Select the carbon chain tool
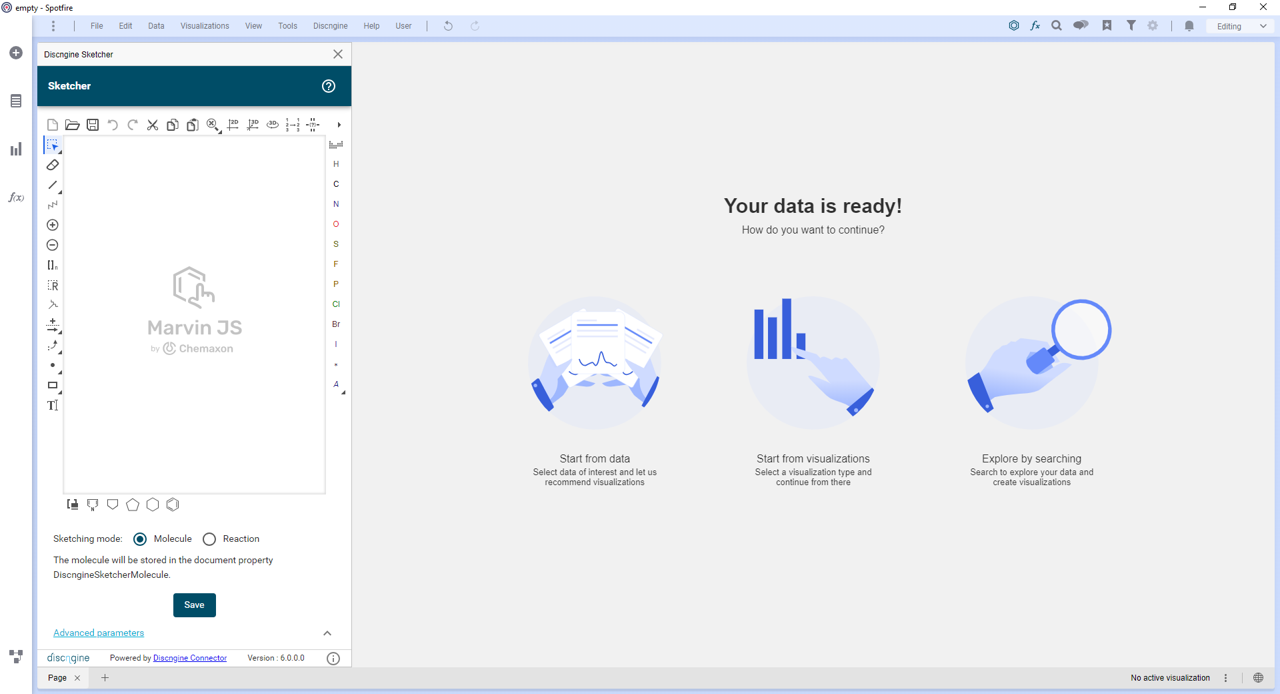 [53, 205]
